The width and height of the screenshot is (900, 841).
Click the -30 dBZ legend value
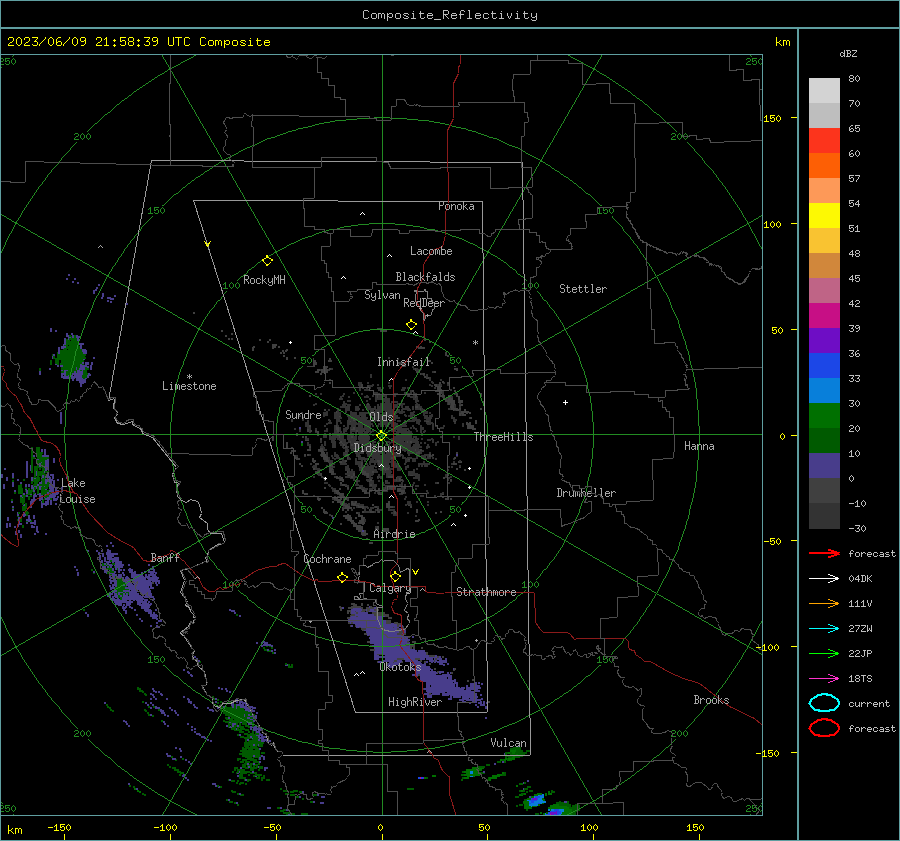pos(857,528)
